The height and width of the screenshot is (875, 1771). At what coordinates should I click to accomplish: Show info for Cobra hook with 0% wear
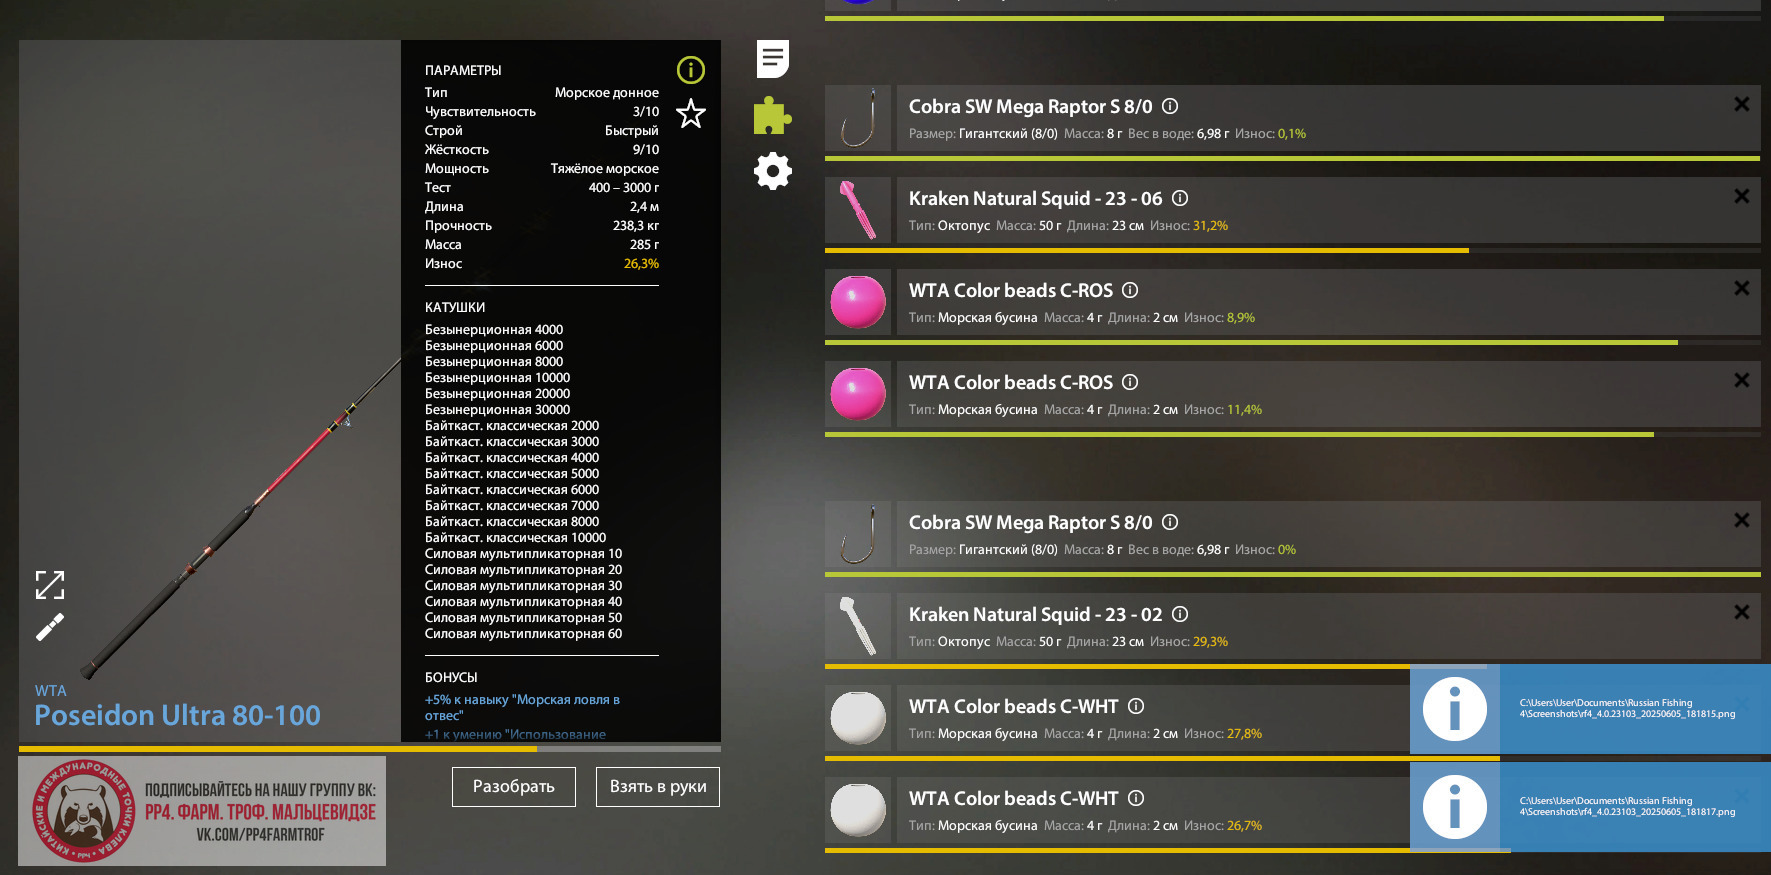[x=1170, y=522]
